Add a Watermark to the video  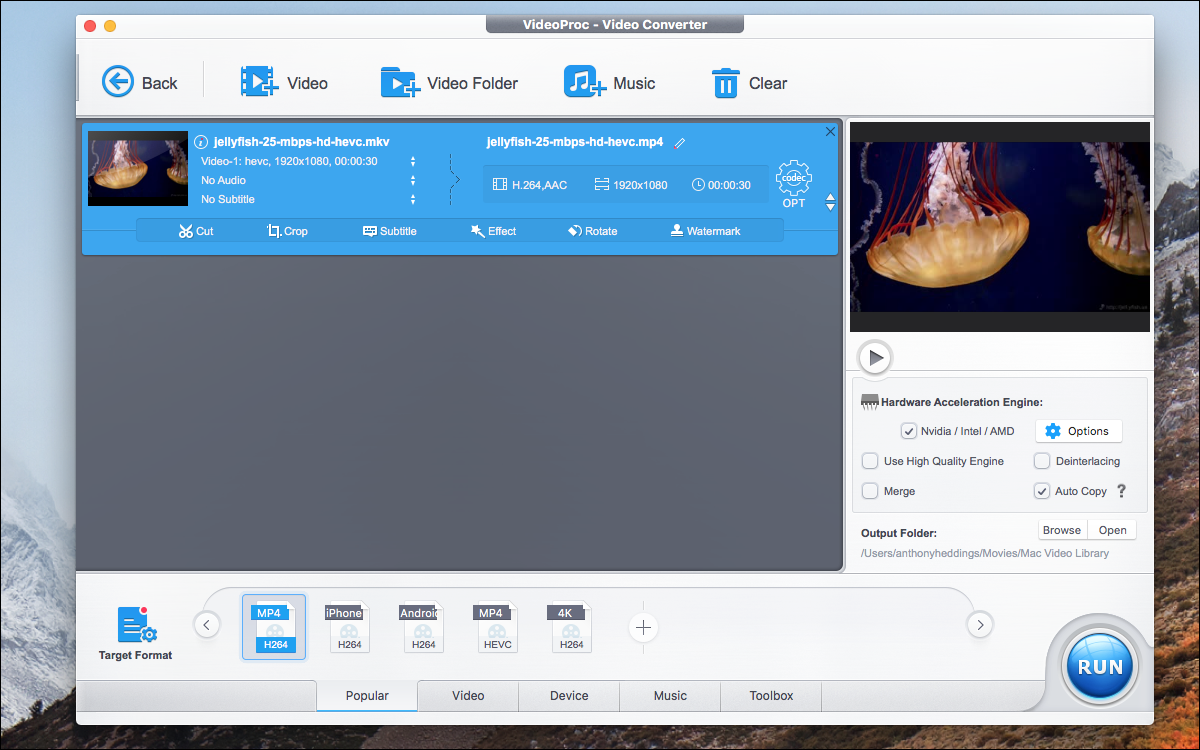pos(705,231)
